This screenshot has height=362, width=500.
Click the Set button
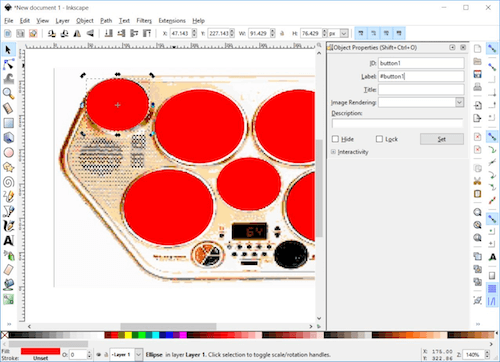coord(442,139)
